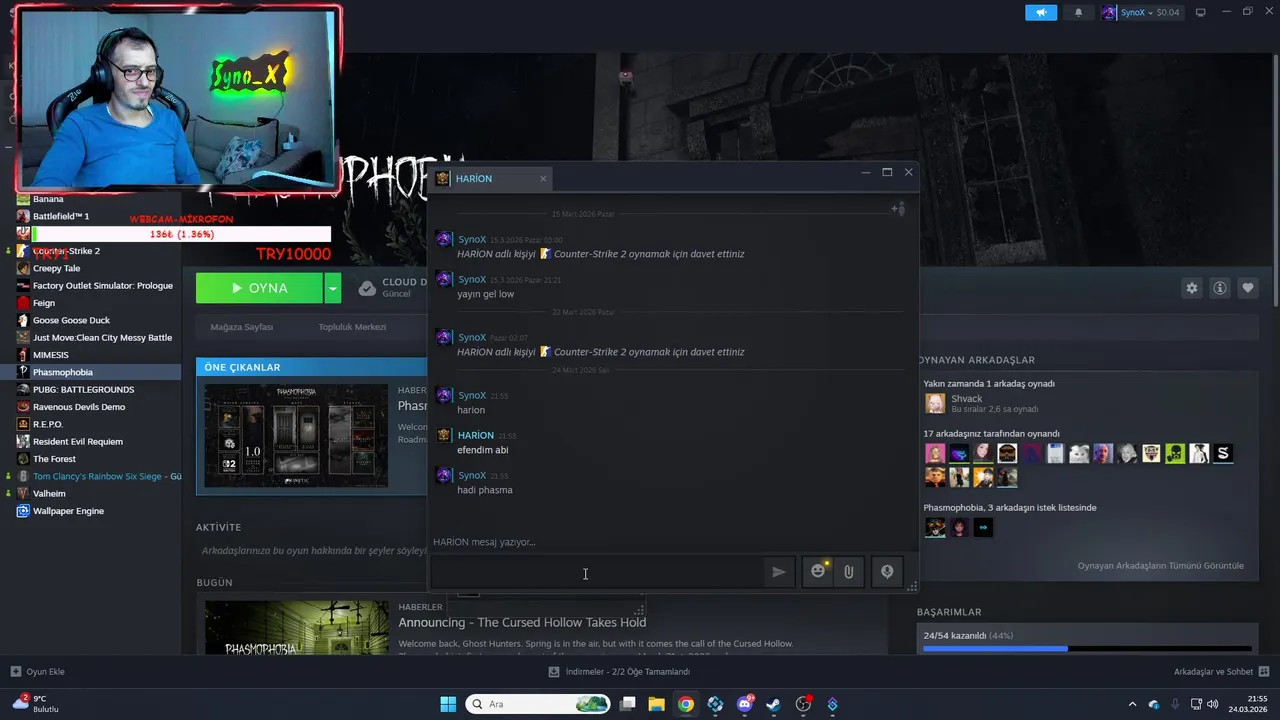Click the SynoX name above hadi phasma
The width and height of the screenshot is (1280, 720).
[472, 475]
